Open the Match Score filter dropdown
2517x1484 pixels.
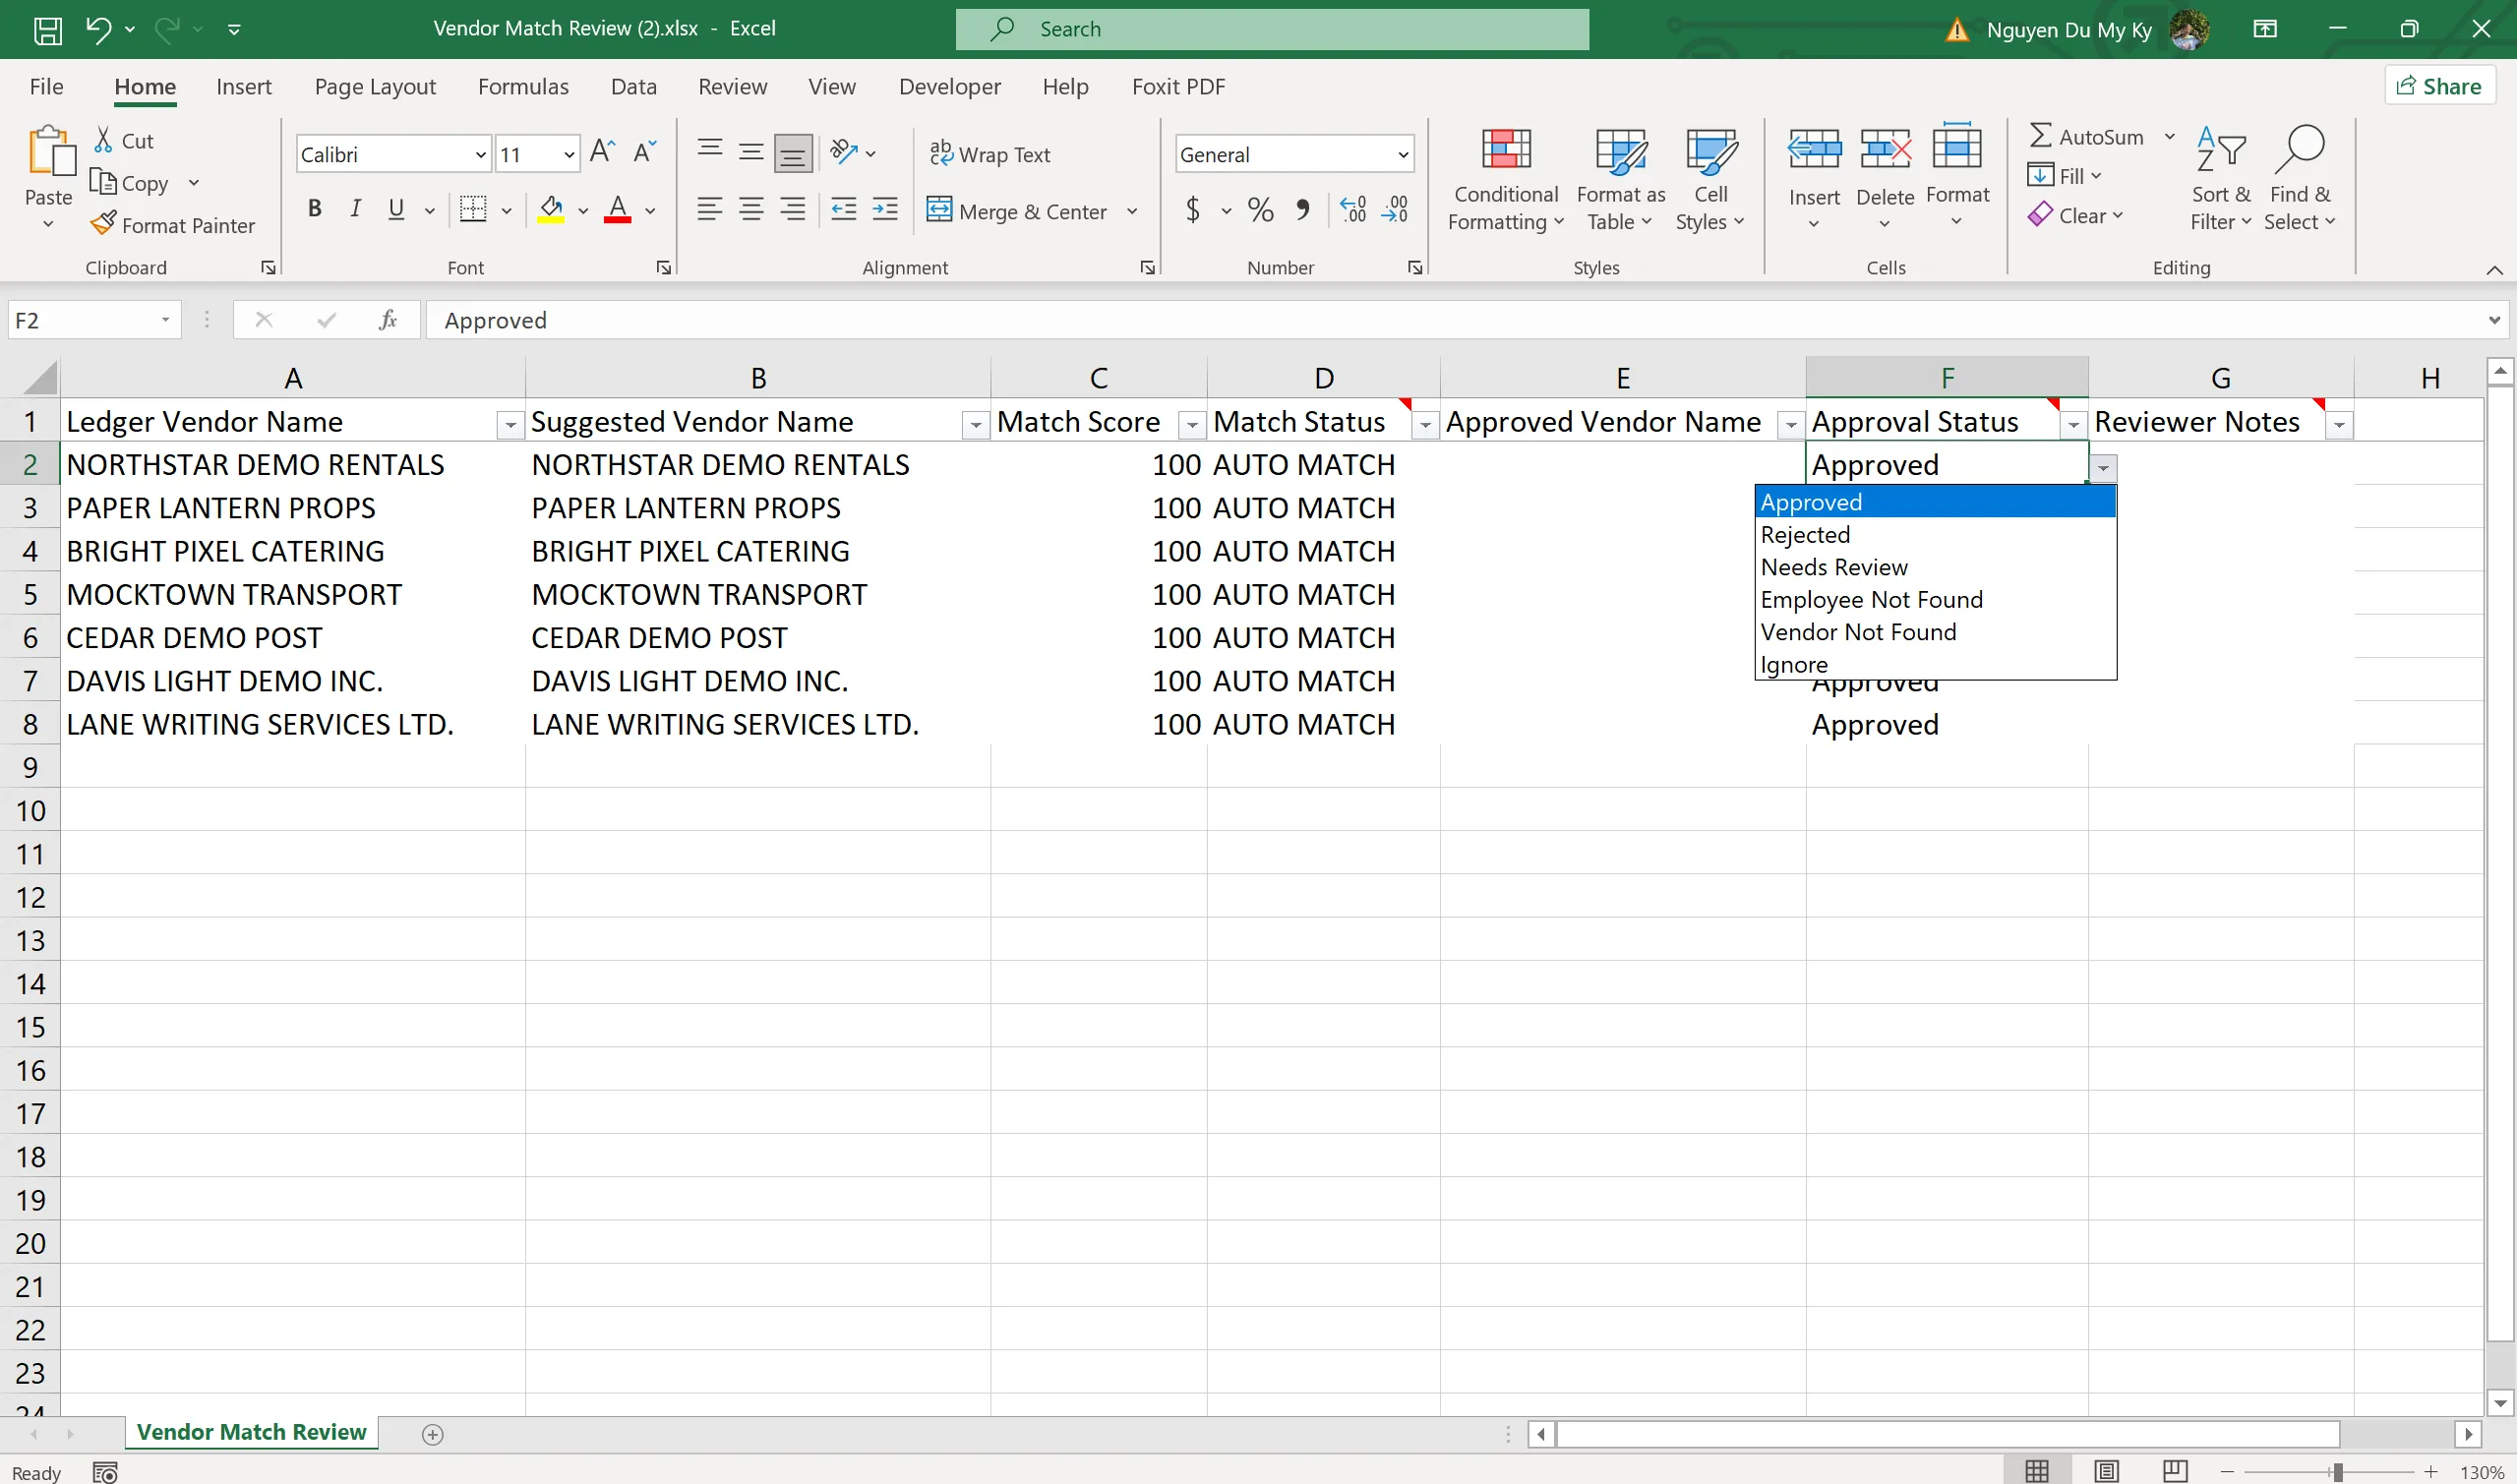tap(1192, 425)
